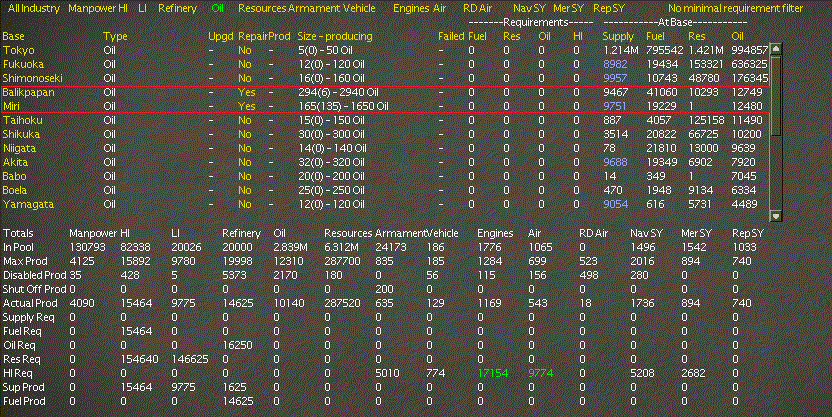Screen dimensions: 832x417
Task: Open the Boela base
Action: [15, 190]
